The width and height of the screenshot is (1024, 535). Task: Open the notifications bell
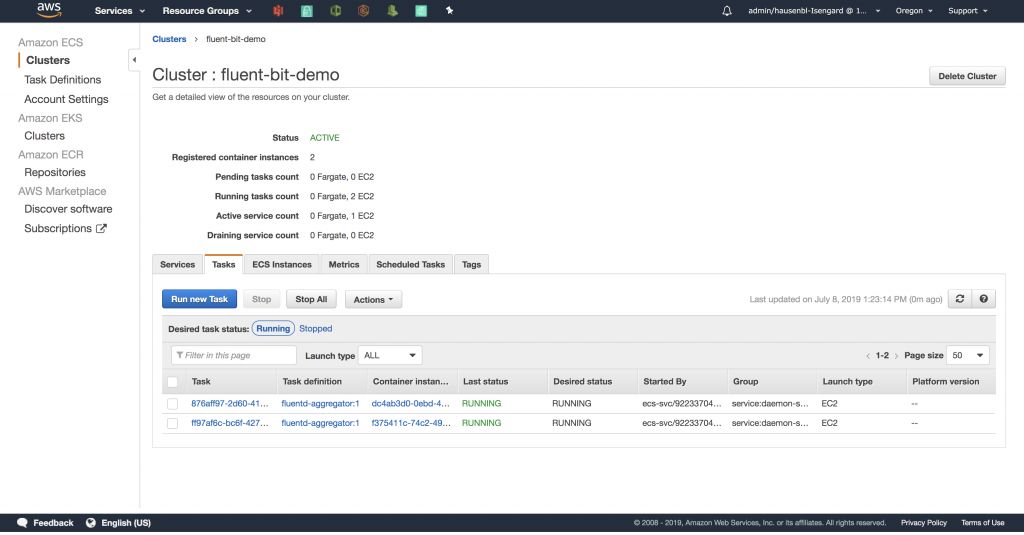point(727,11)
